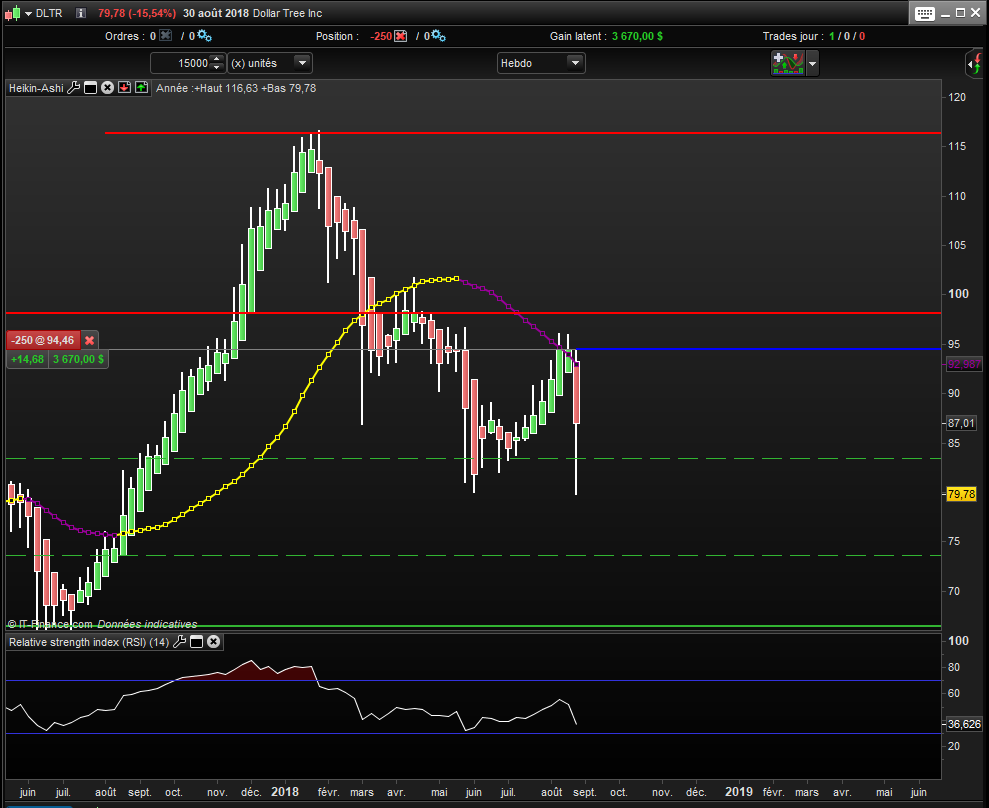Show DLTR instrument information icon
The width and height of the screenshot is (989, 808).
tap(81, 13)
